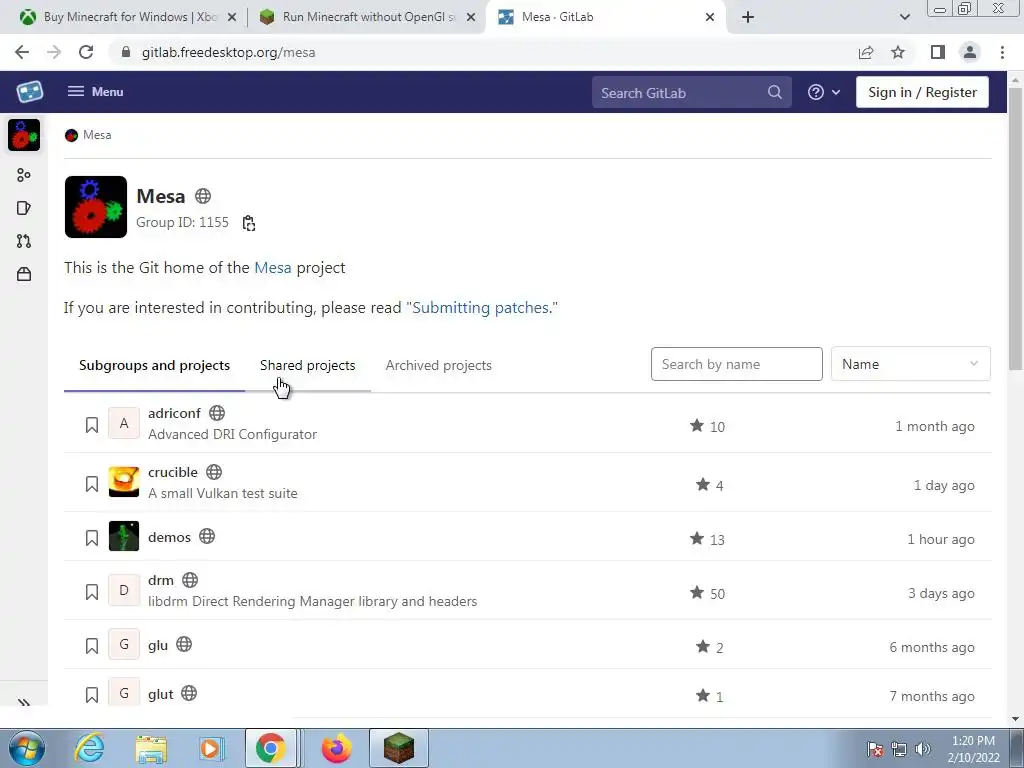The width and height of the screenshot is (1024, 768).
Task: Click star icon on adriconf row
Action: [x=697, y=426]
